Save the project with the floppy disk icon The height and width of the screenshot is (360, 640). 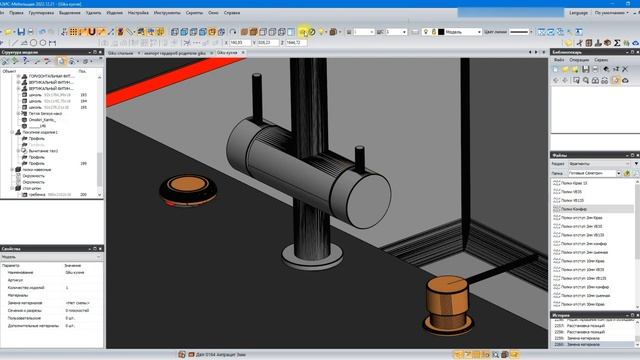(x=21, y=31)
